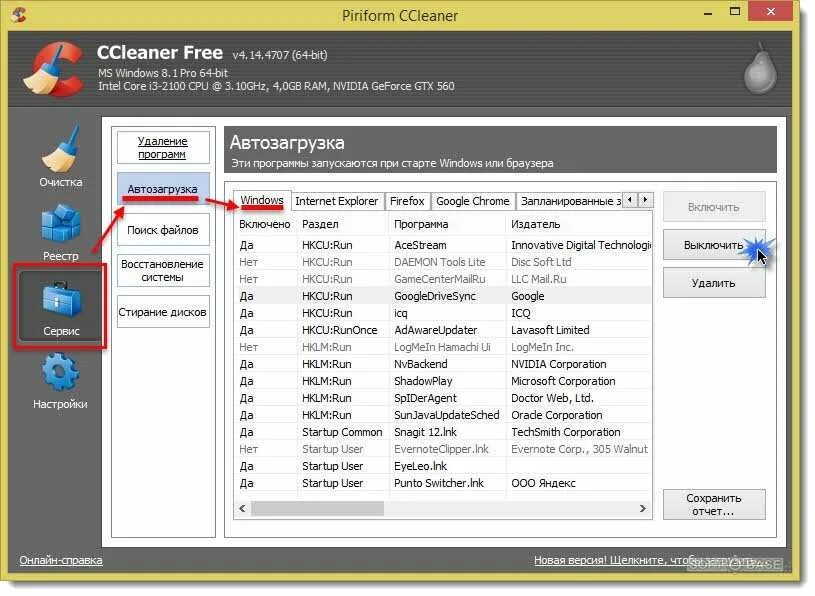Open the Сервис tools section
This screenshot has height=596, width=815.
(61, 309)
